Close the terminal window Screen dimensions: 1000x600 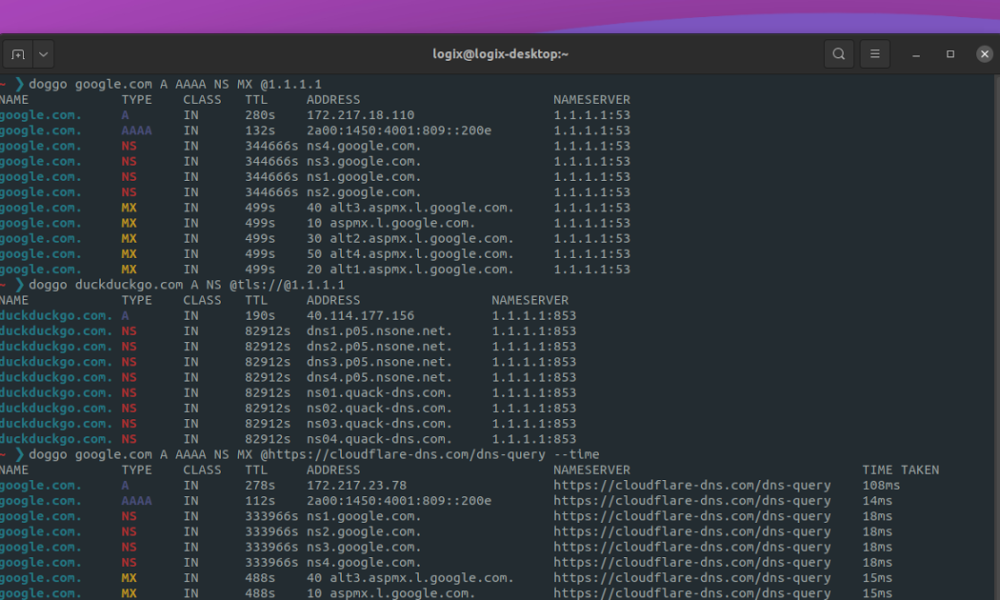[984, 54]
